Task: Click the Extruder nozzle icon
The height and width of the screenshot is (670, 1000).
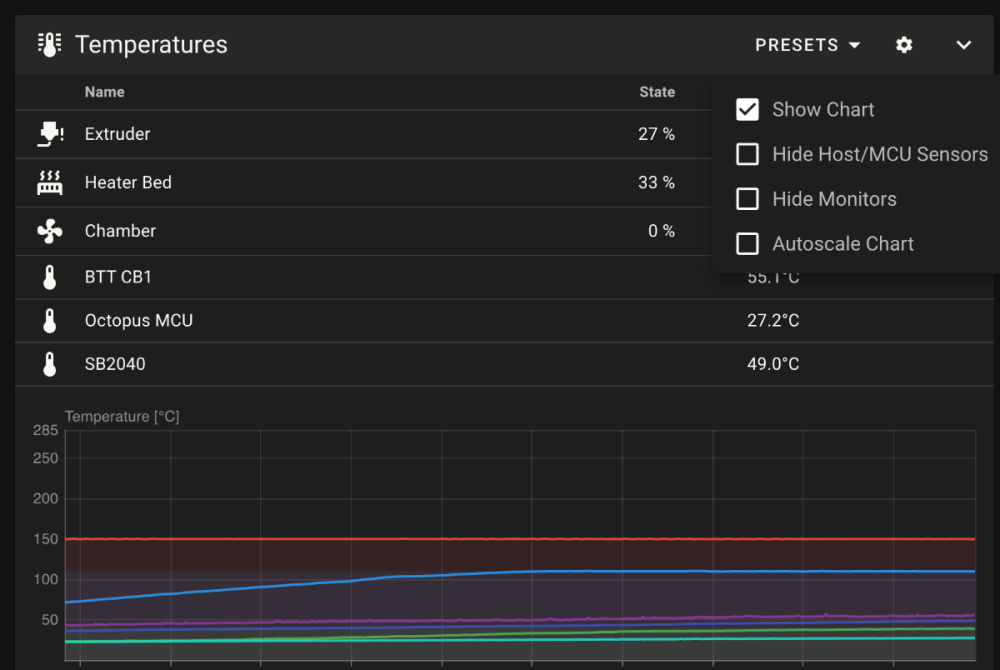Action: (x=50, y=134)
